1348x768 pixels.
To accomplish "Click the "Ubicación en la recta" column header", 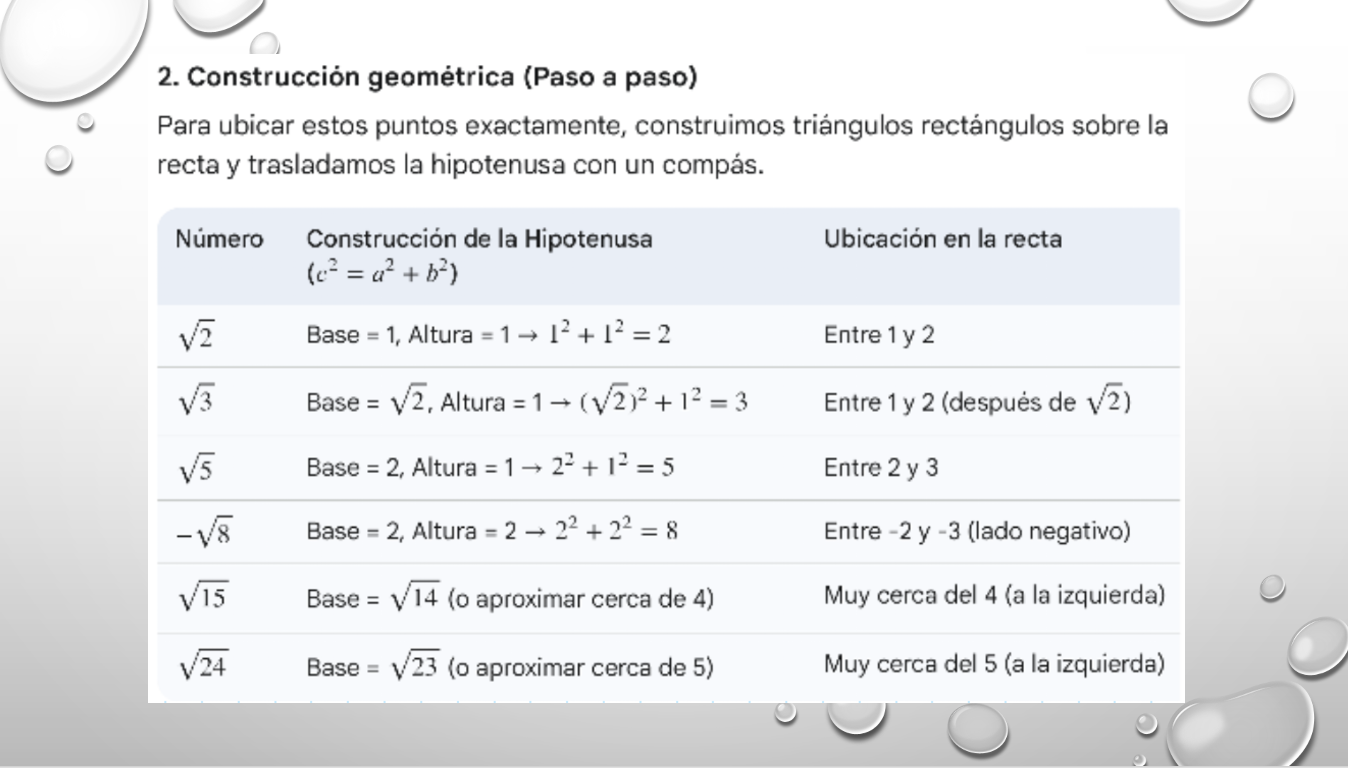I will click(x=943, y=239).
